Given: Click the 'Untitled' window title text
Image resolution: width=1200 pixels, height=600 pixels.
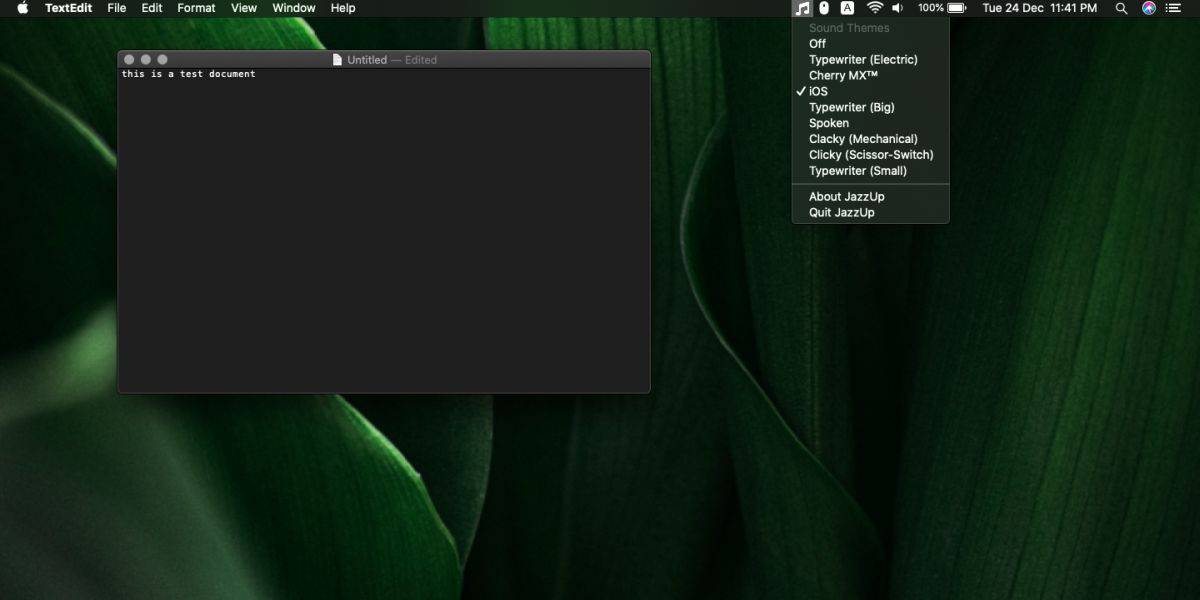Looking at the screenshot, I should pyautogui.click(x=367, y=60).
